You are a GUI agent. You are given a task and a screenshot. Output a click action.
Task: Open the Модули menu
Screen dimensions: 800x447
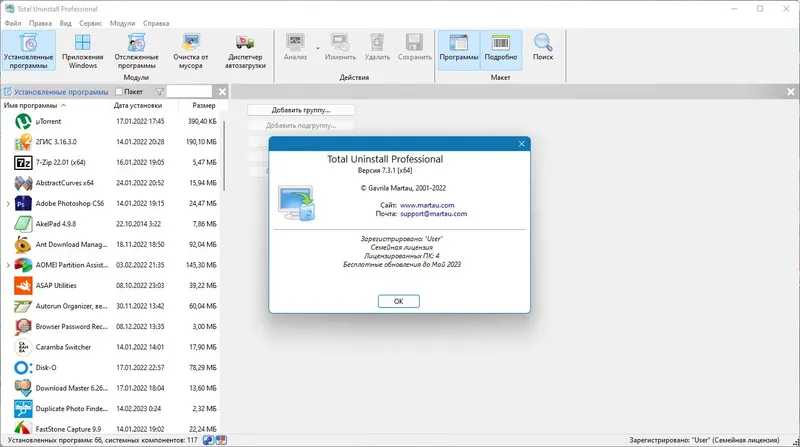(122, 23)
